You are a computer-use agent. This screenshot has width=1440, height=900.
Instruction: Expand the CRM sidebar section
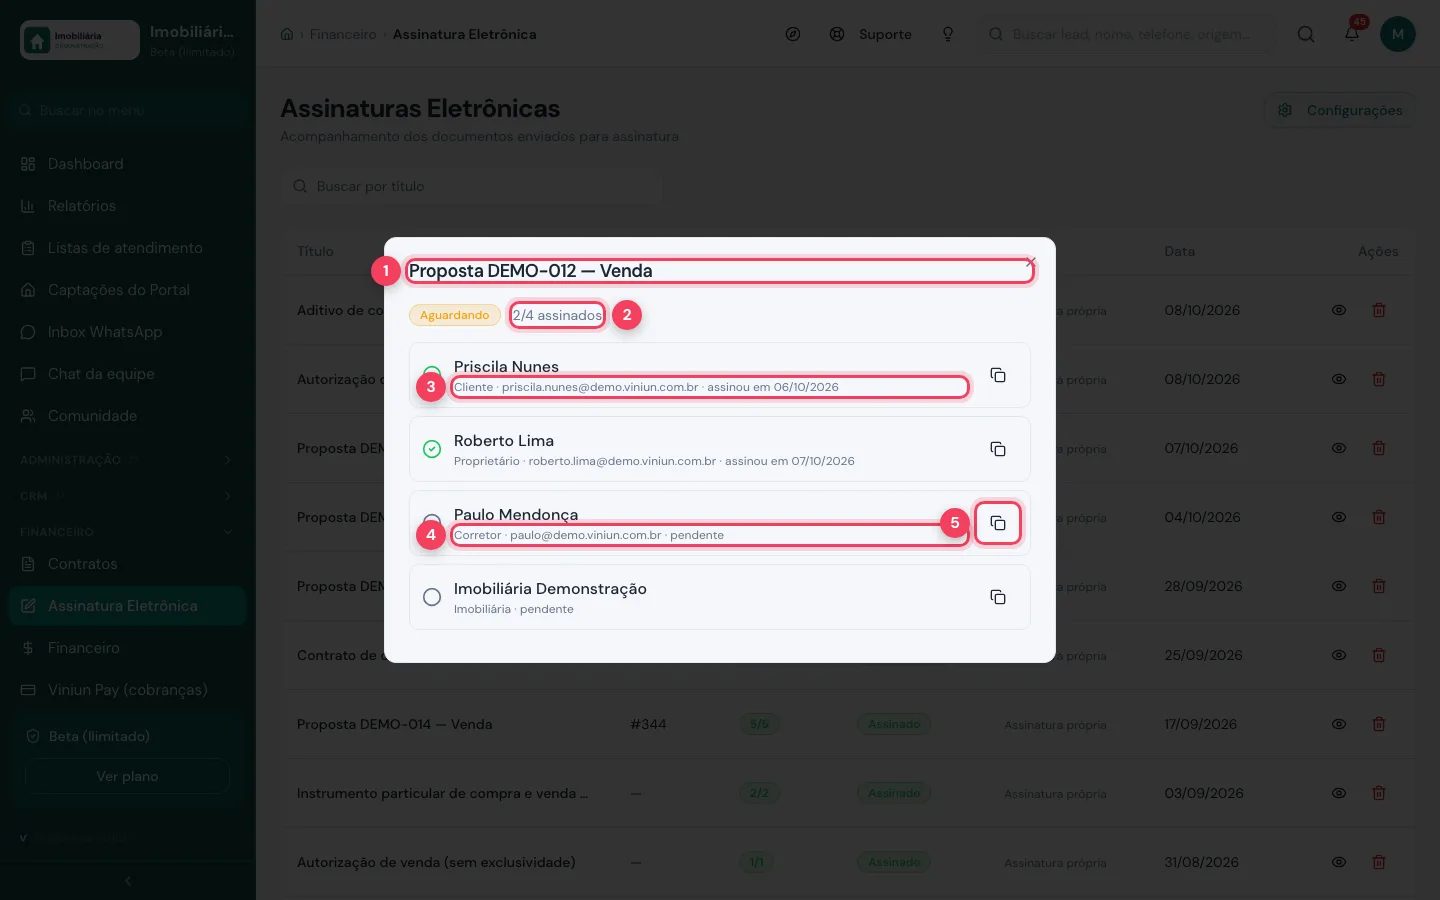click(127, 496)
